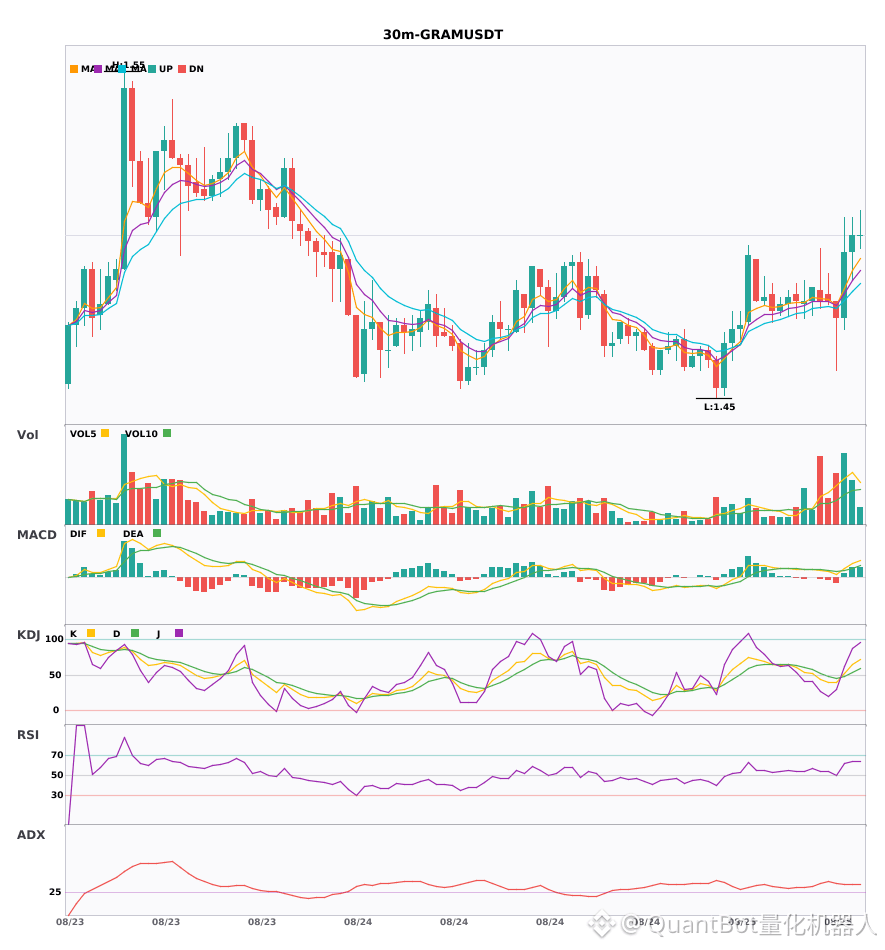This screenshot has height=950, width=885.
Task: Select the ADX panel label
Action: [31, 835]
